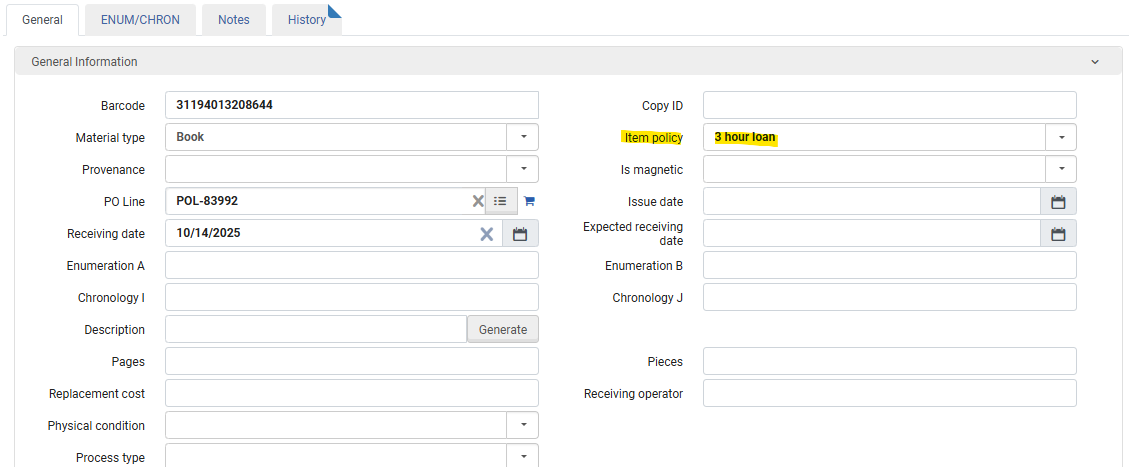The height and width of the screenshot is (467, 1129).
Task: Clear the Receiving date with X icon
Action: pos(486,234)
